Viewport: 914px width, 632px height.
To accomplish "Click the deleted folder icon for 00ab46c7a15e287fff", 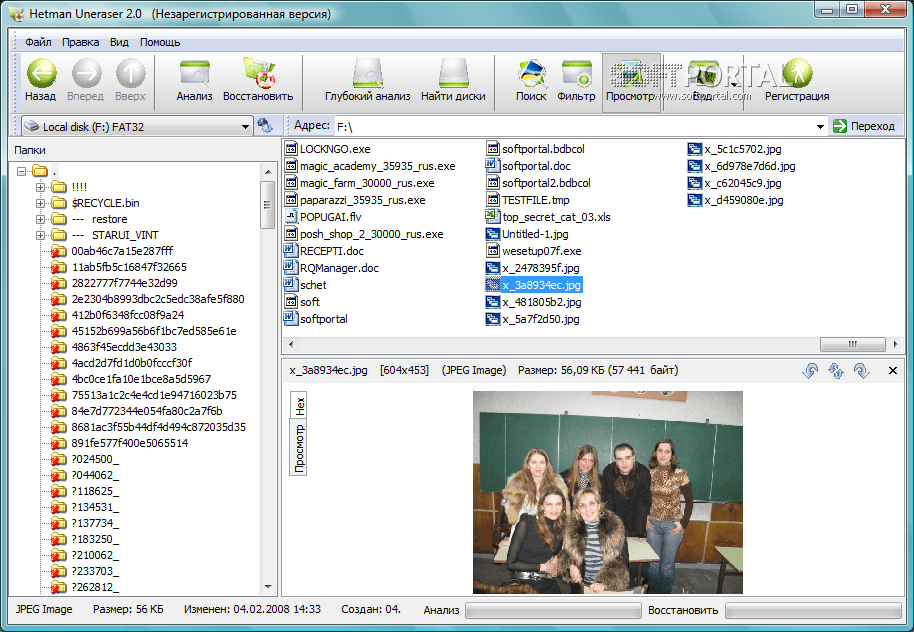I will point(58,251).
